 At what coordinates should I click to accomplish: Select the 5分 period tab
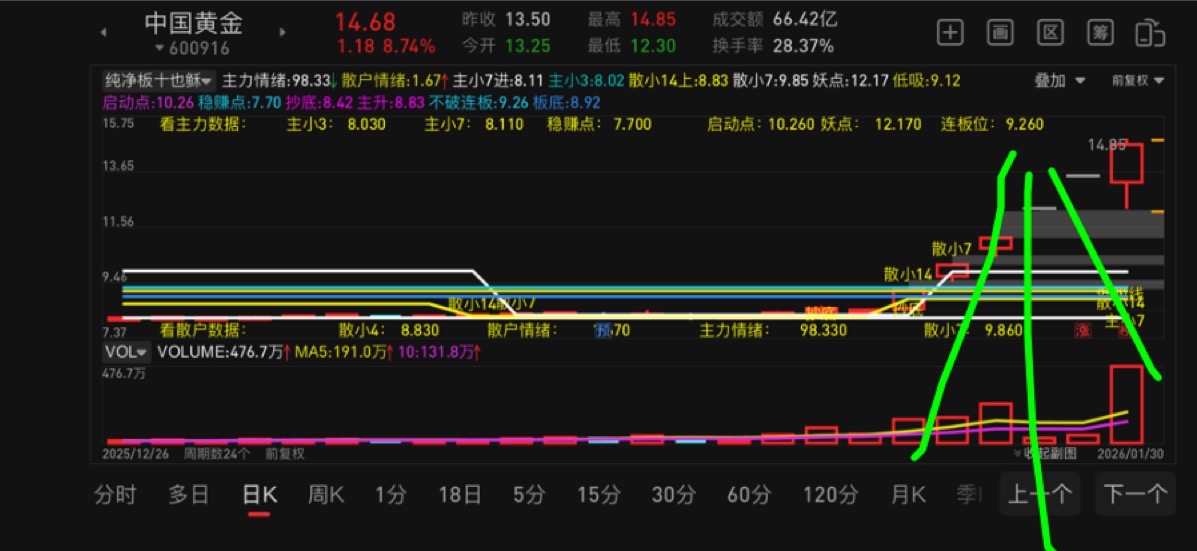529,495
